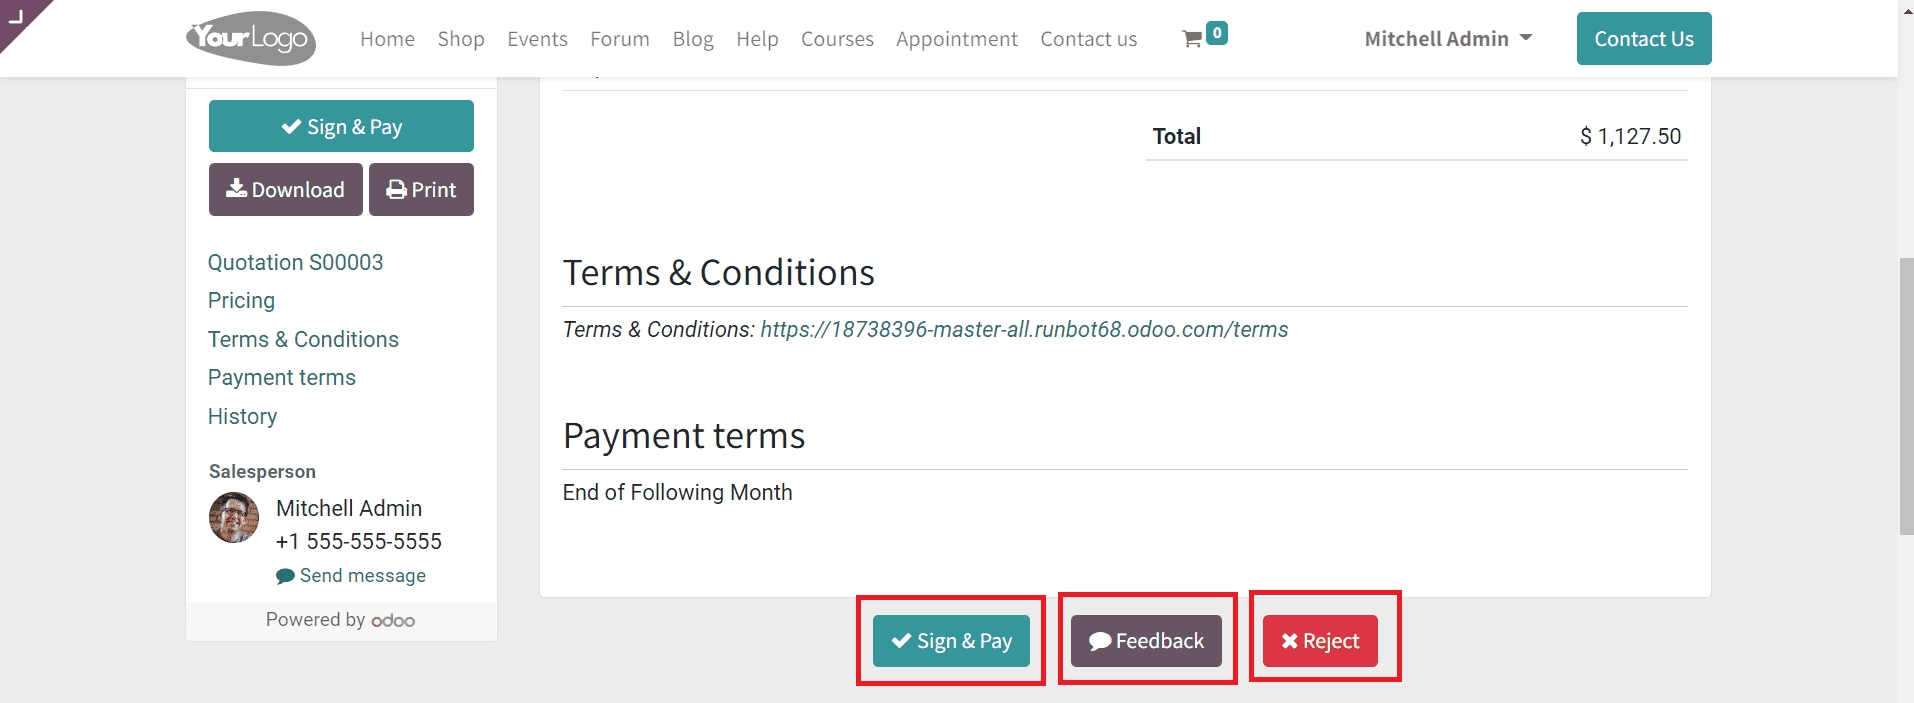Expand the Mitchell Admin user dropdown

click(1448, 39)
